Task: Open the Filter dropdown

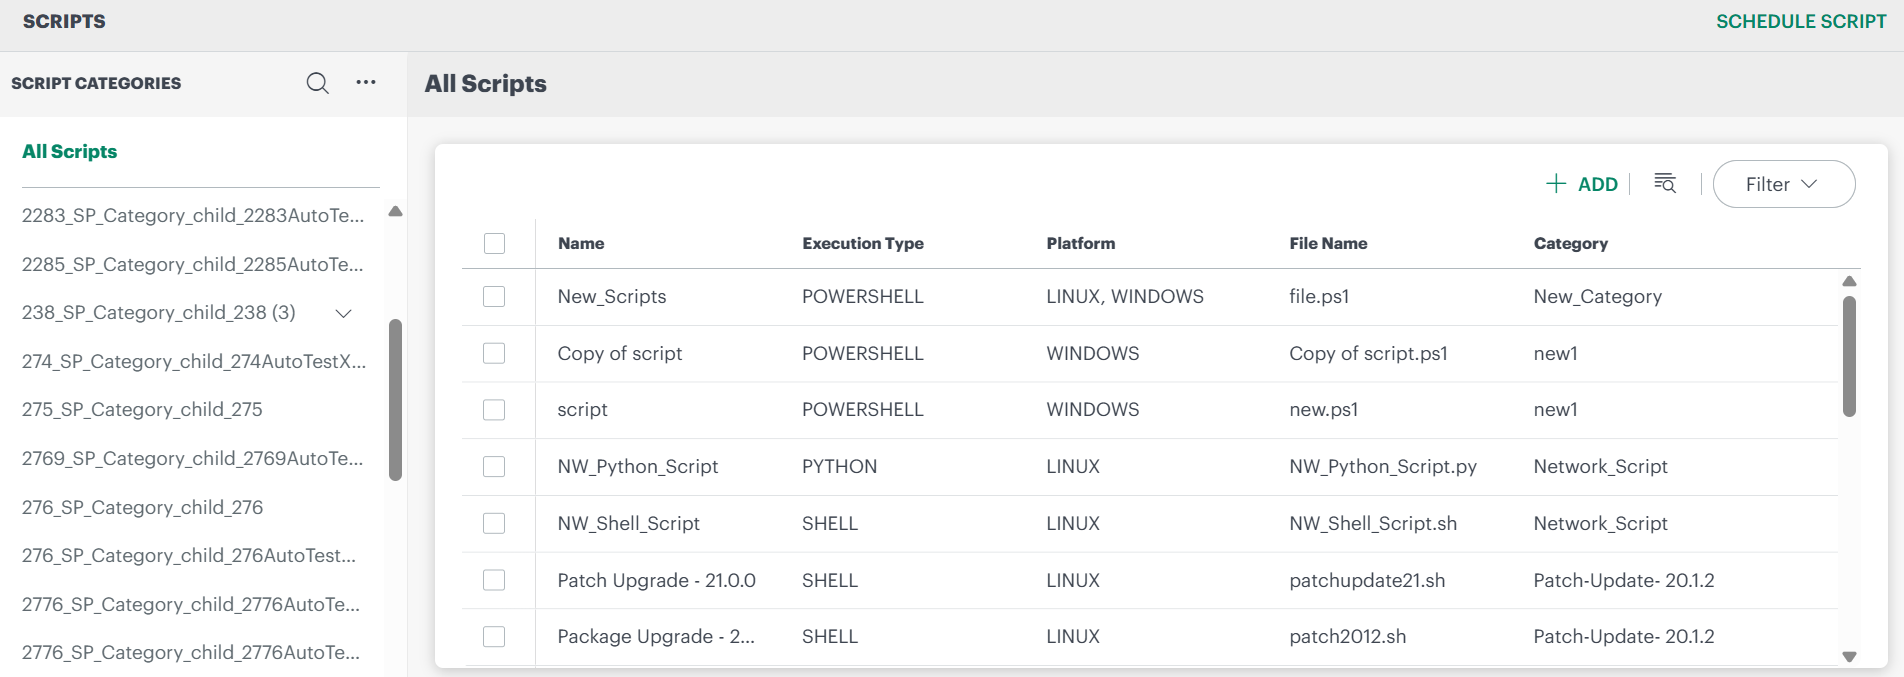Action: (1784, 184)
